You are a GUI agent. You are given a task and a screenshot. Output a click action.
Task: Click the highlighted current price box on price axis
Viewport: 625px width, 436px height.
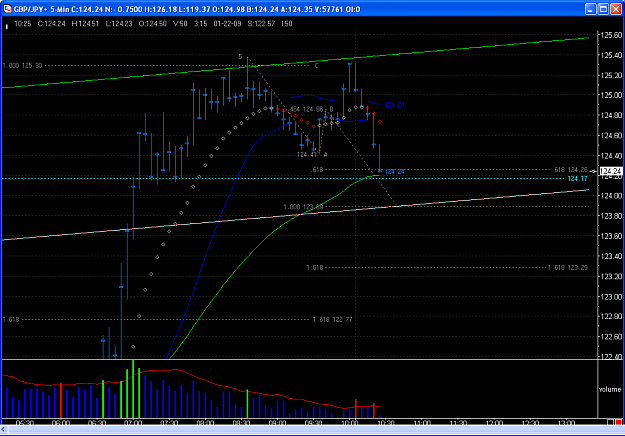tap(611, 171)
